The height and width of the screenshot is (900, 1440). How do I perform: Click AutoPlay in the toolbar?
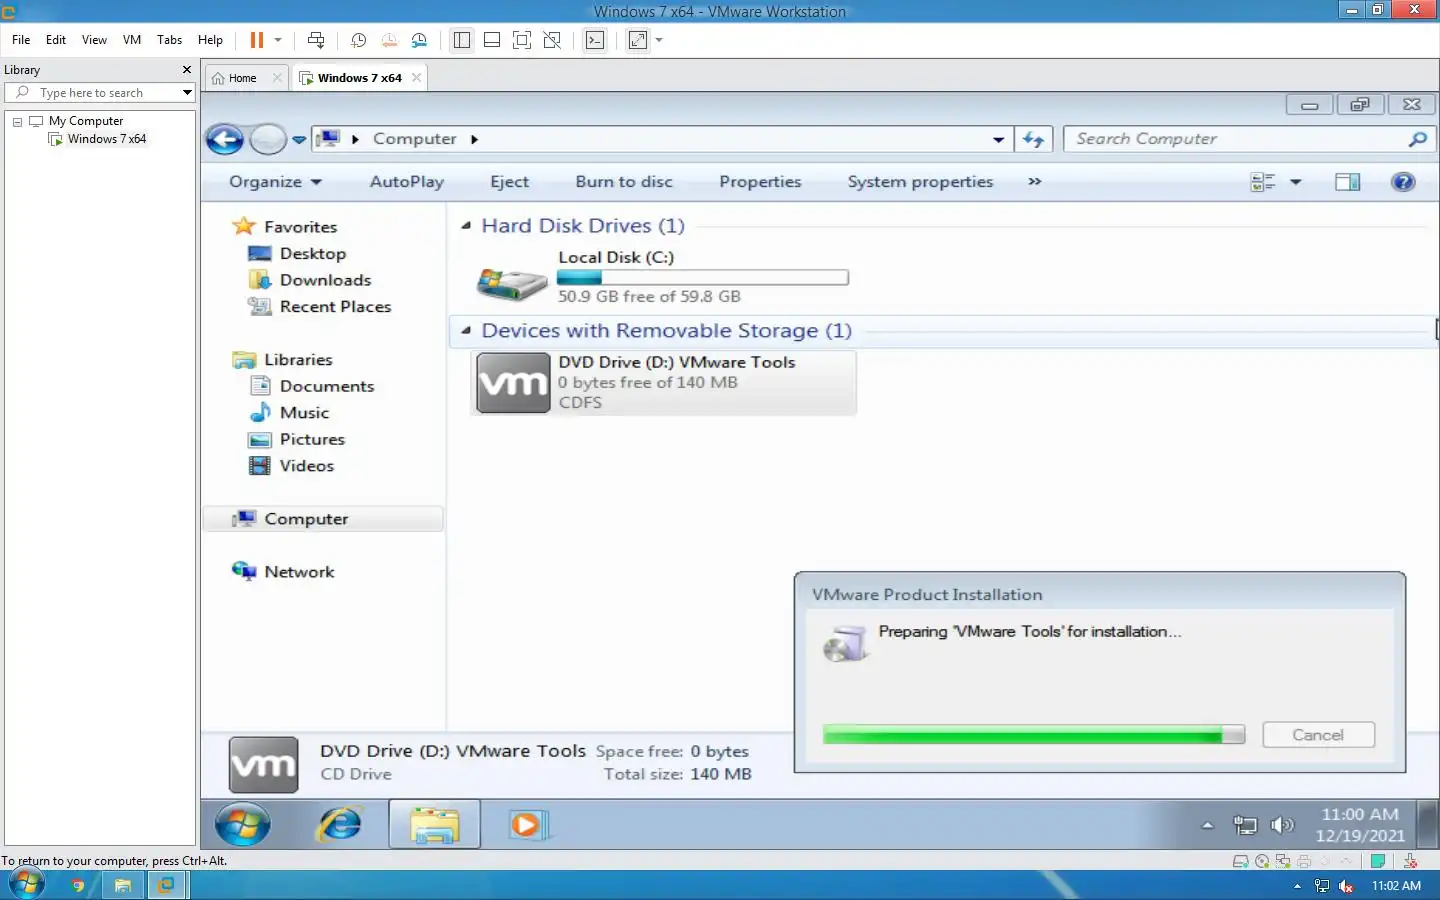(407, 182)
